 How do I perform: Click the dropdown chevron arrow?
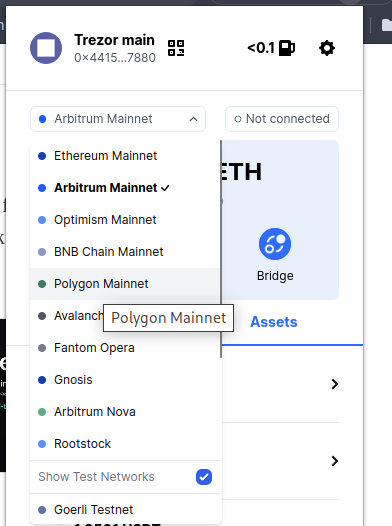pos(193,119)
